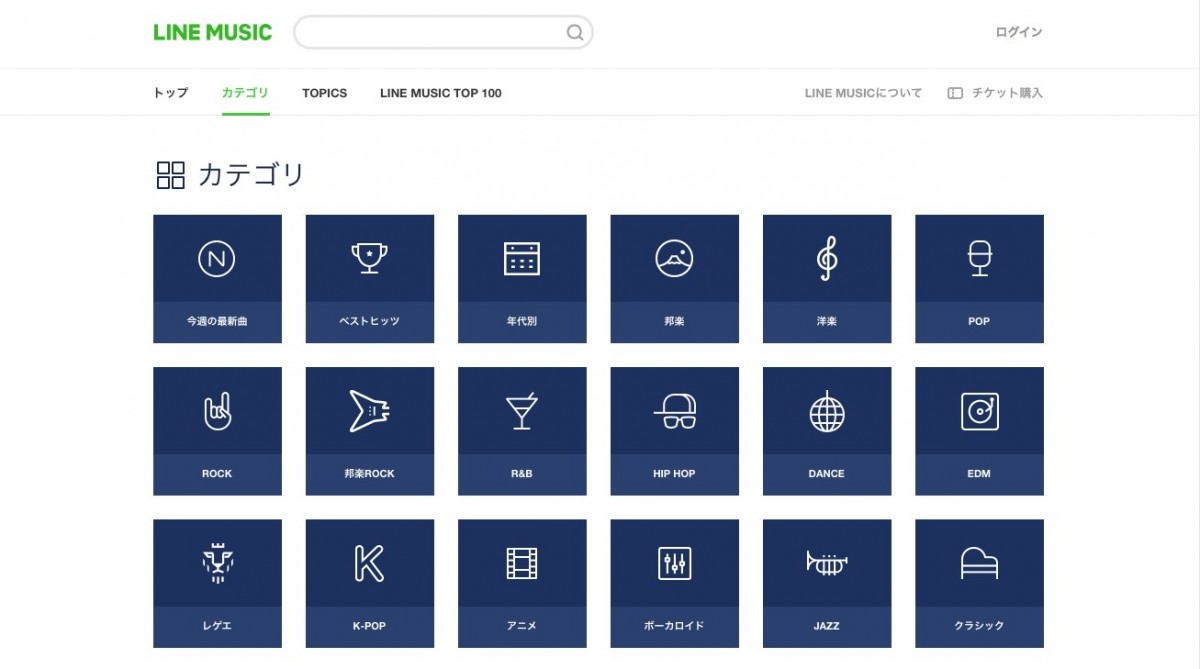Click the ticket icon beside チケット購入
This screenshot has height=669, width=1200.
(955, 93)
